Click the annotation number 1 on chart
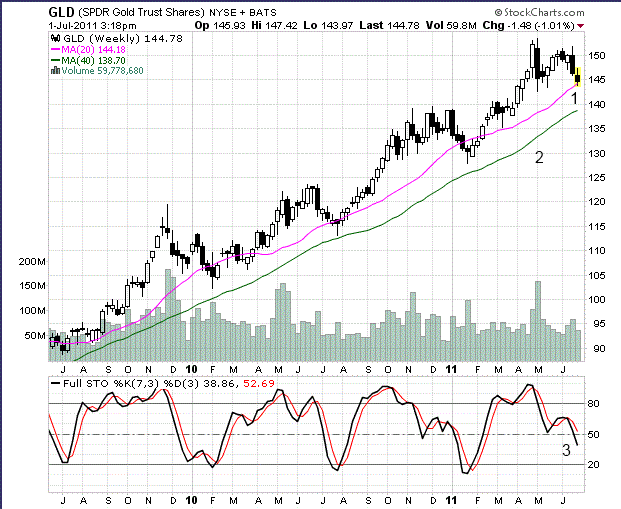This screenshot has height=509, width=621. tap(575, 98)
